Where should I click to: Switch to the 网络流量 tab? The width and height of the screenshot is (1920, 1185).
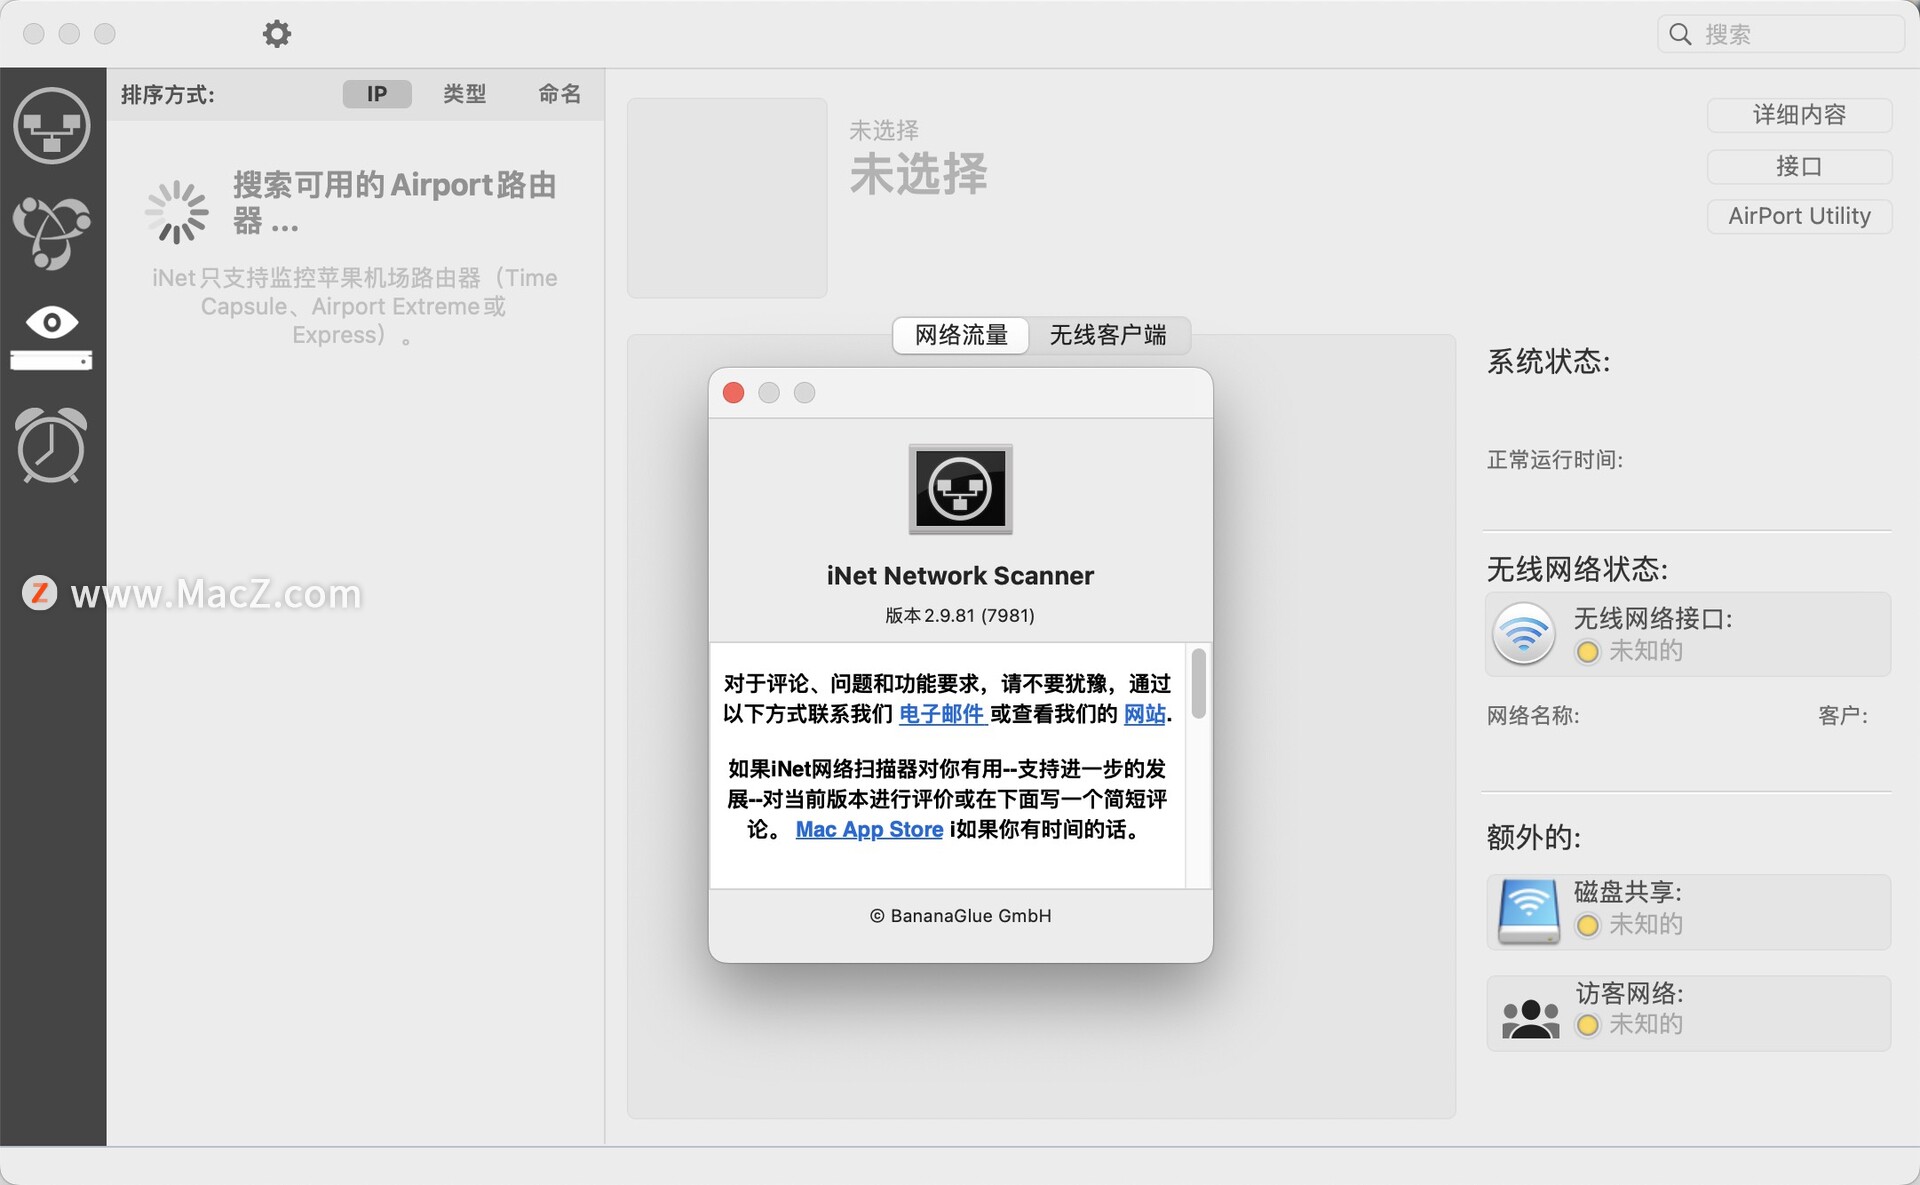[x=961, y=335]
